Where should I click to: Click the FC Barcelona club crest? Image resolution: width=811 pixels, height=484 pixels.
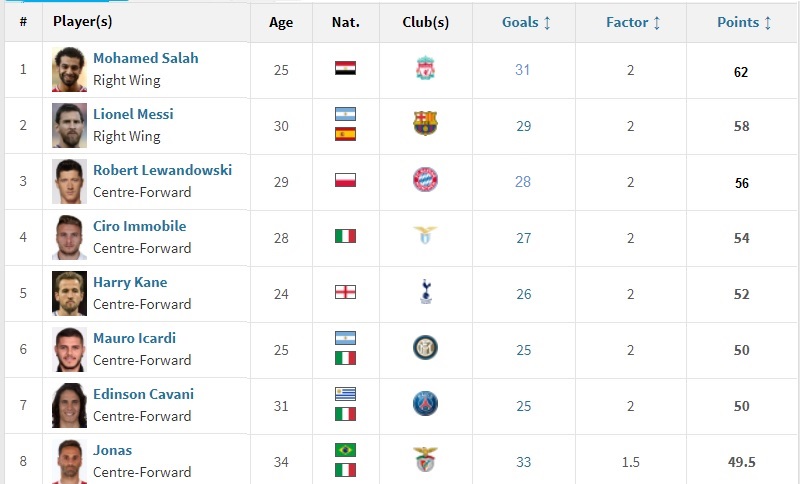coord(425,124)
